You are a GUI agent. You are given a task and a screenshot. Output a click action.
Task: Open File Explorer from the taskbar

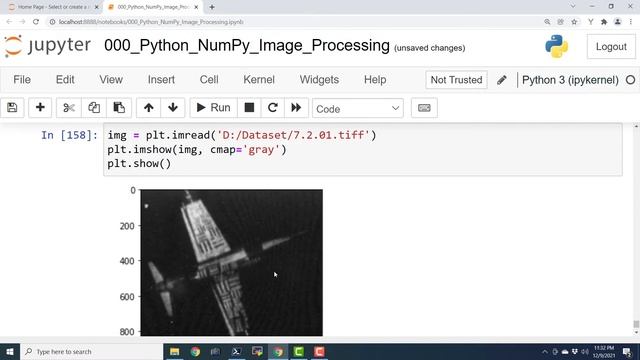[175, 351]
